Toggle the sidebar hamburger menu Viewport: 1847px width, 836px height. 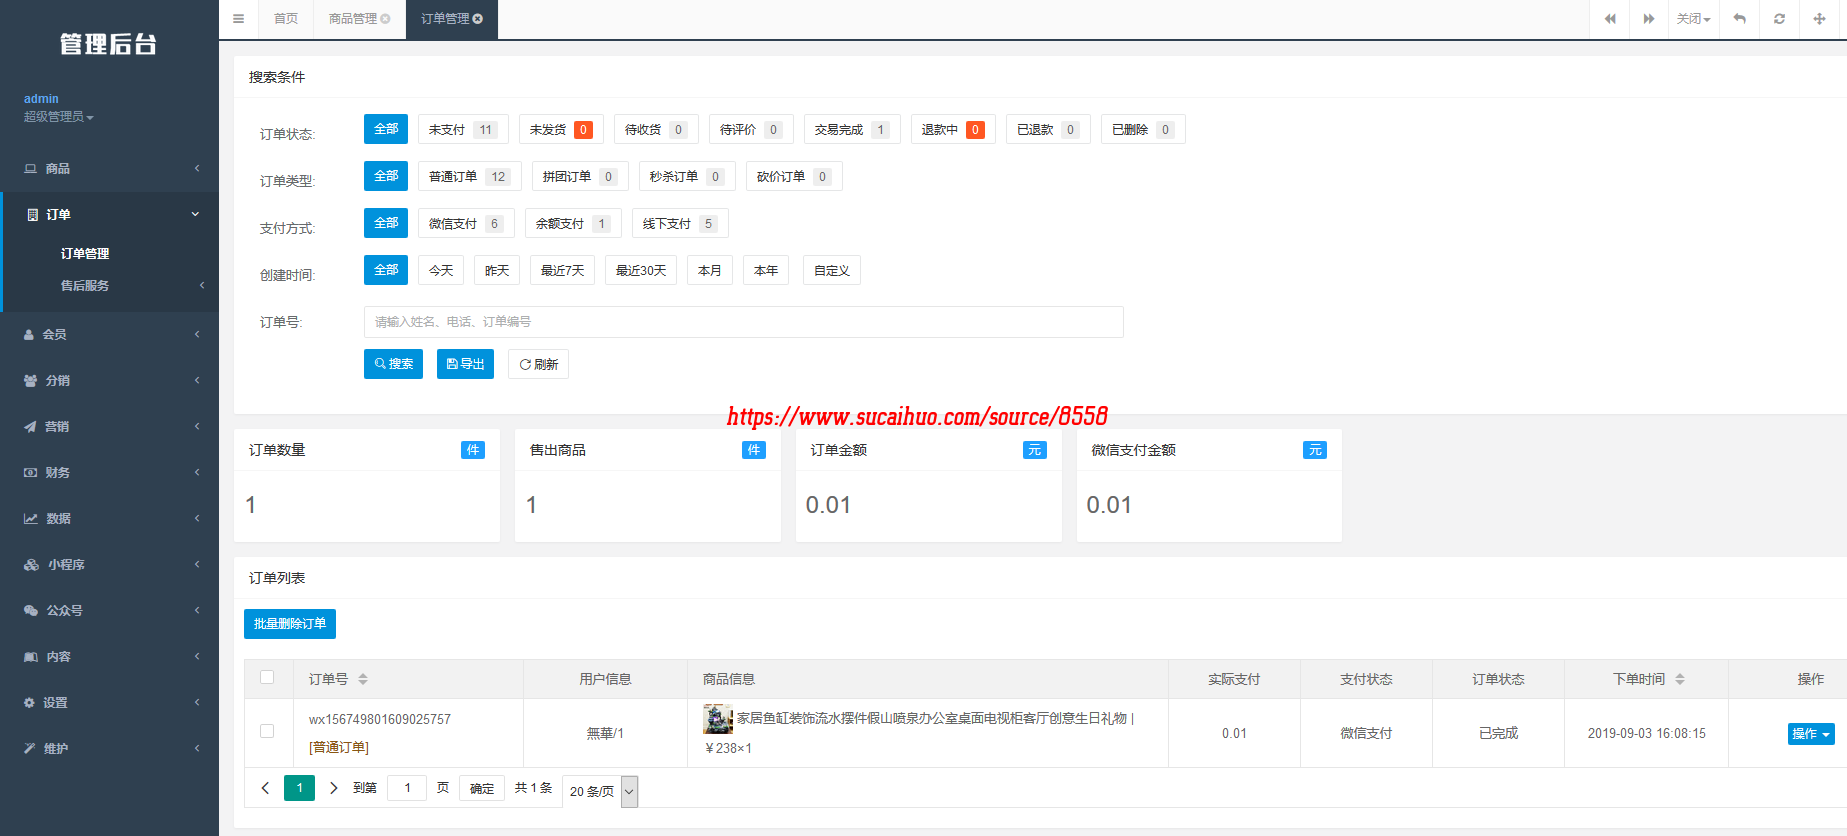[x=238, y=19]
